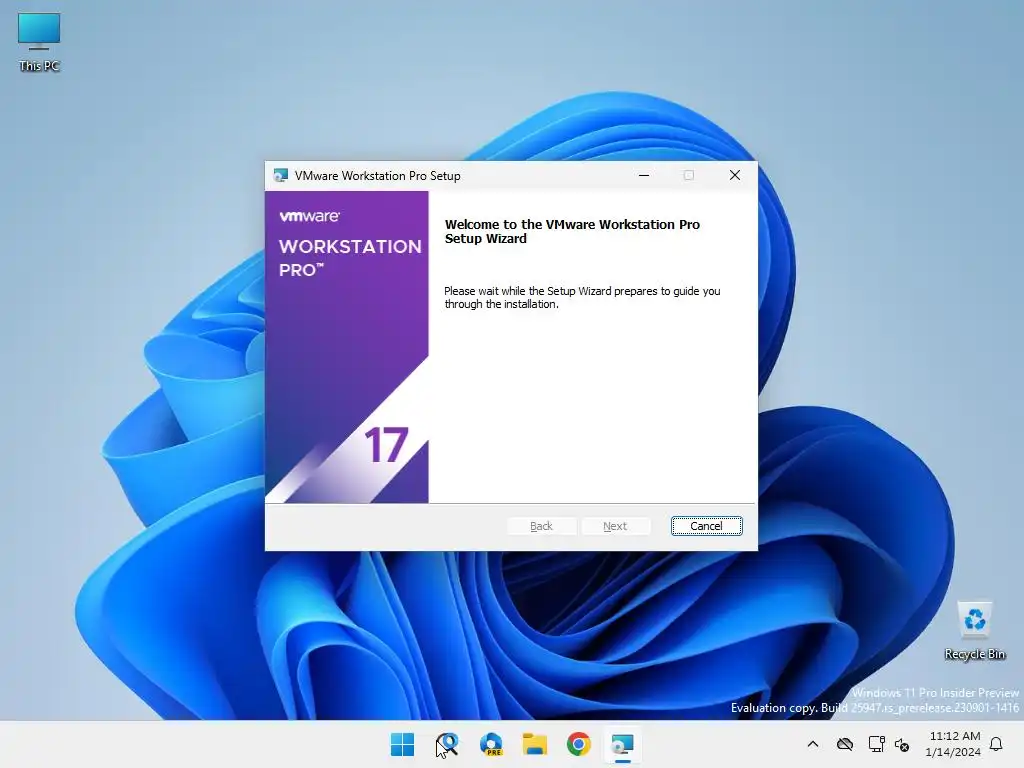This screenshot has width=1024, height=768.
Task: Switch to VMware installer taskbar icon
Action: pos(622,744)
